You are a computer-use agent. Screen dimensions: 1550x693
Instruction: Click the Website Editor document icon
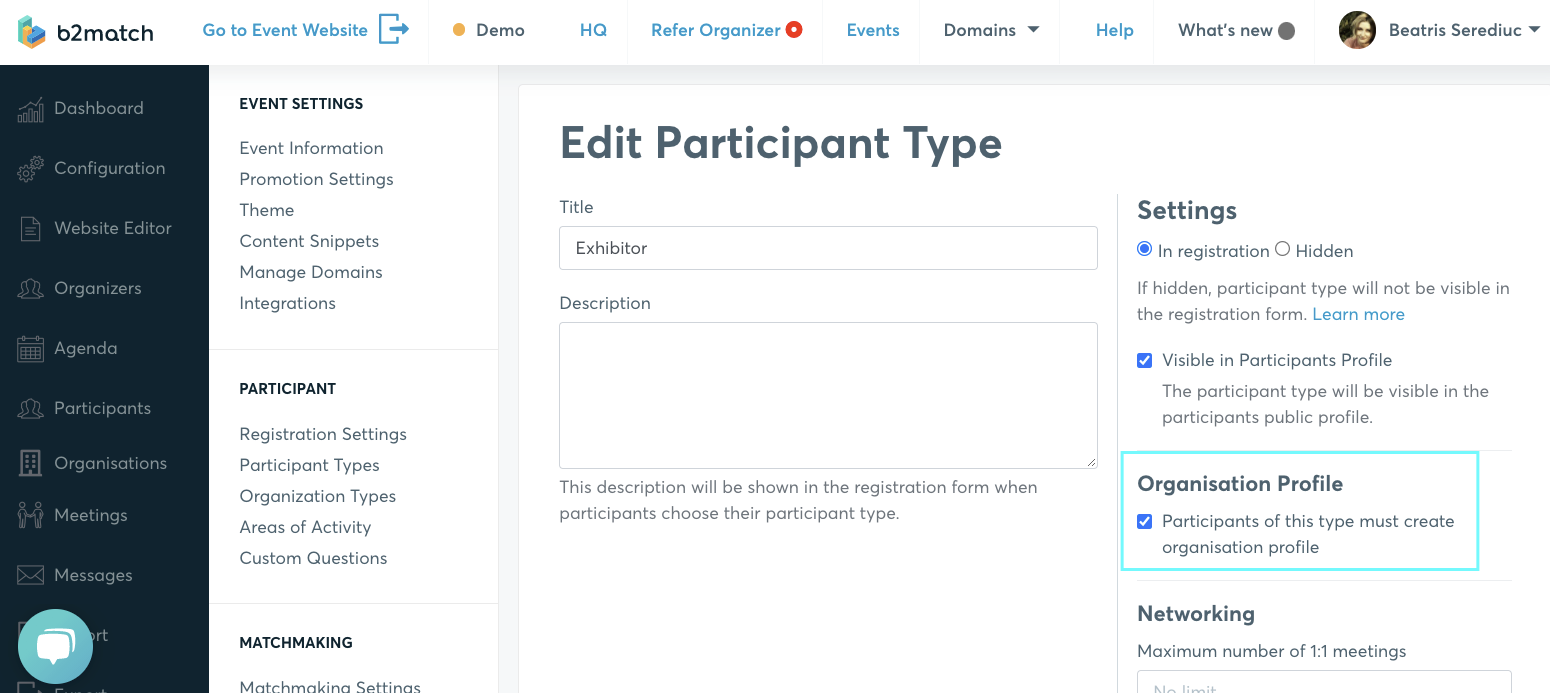[30, 229]
